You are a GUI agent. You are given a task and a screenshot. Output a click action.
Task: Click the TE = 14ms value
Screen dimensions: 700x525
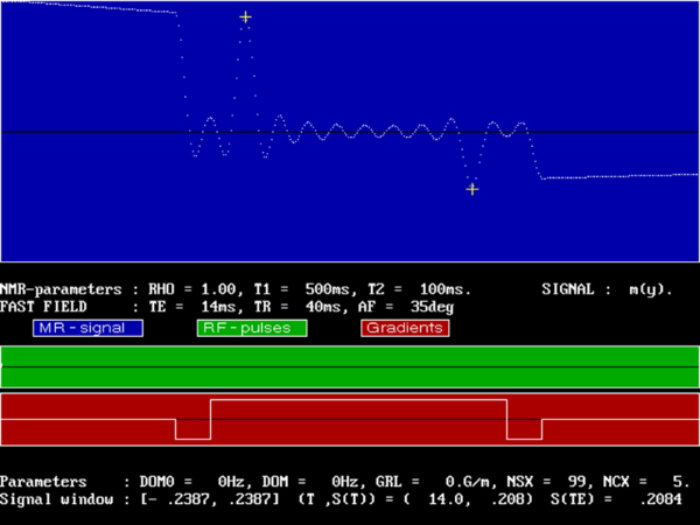tap(194, 307)
